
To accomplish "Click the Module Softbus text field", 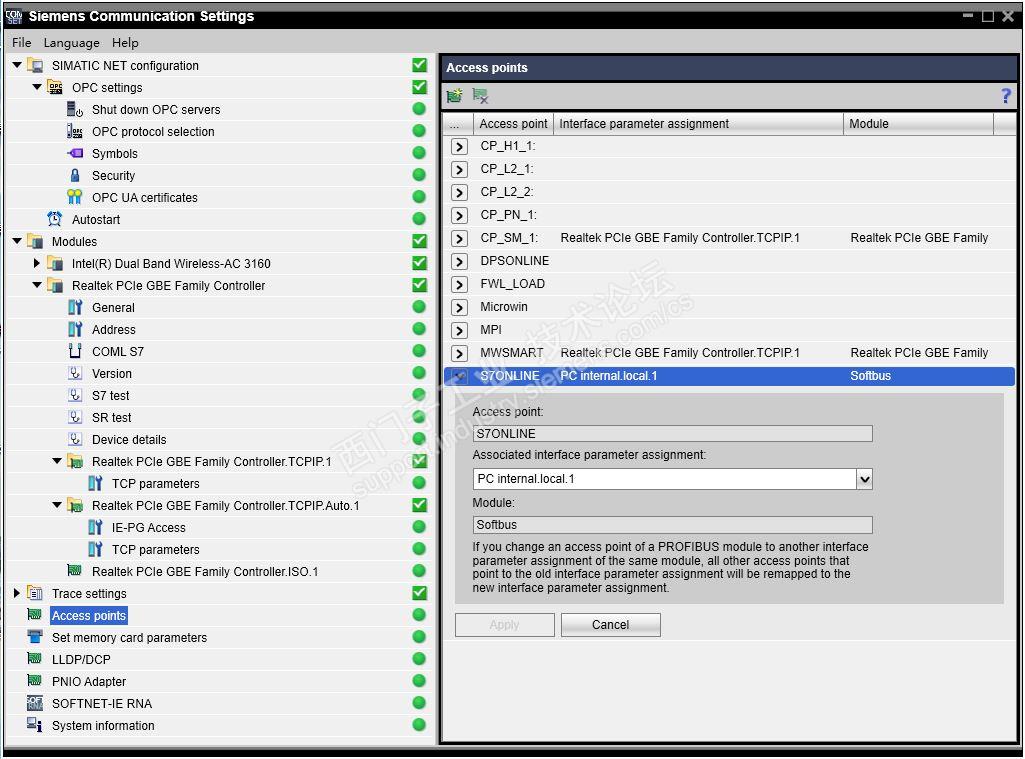I will (x=672, y=524).
